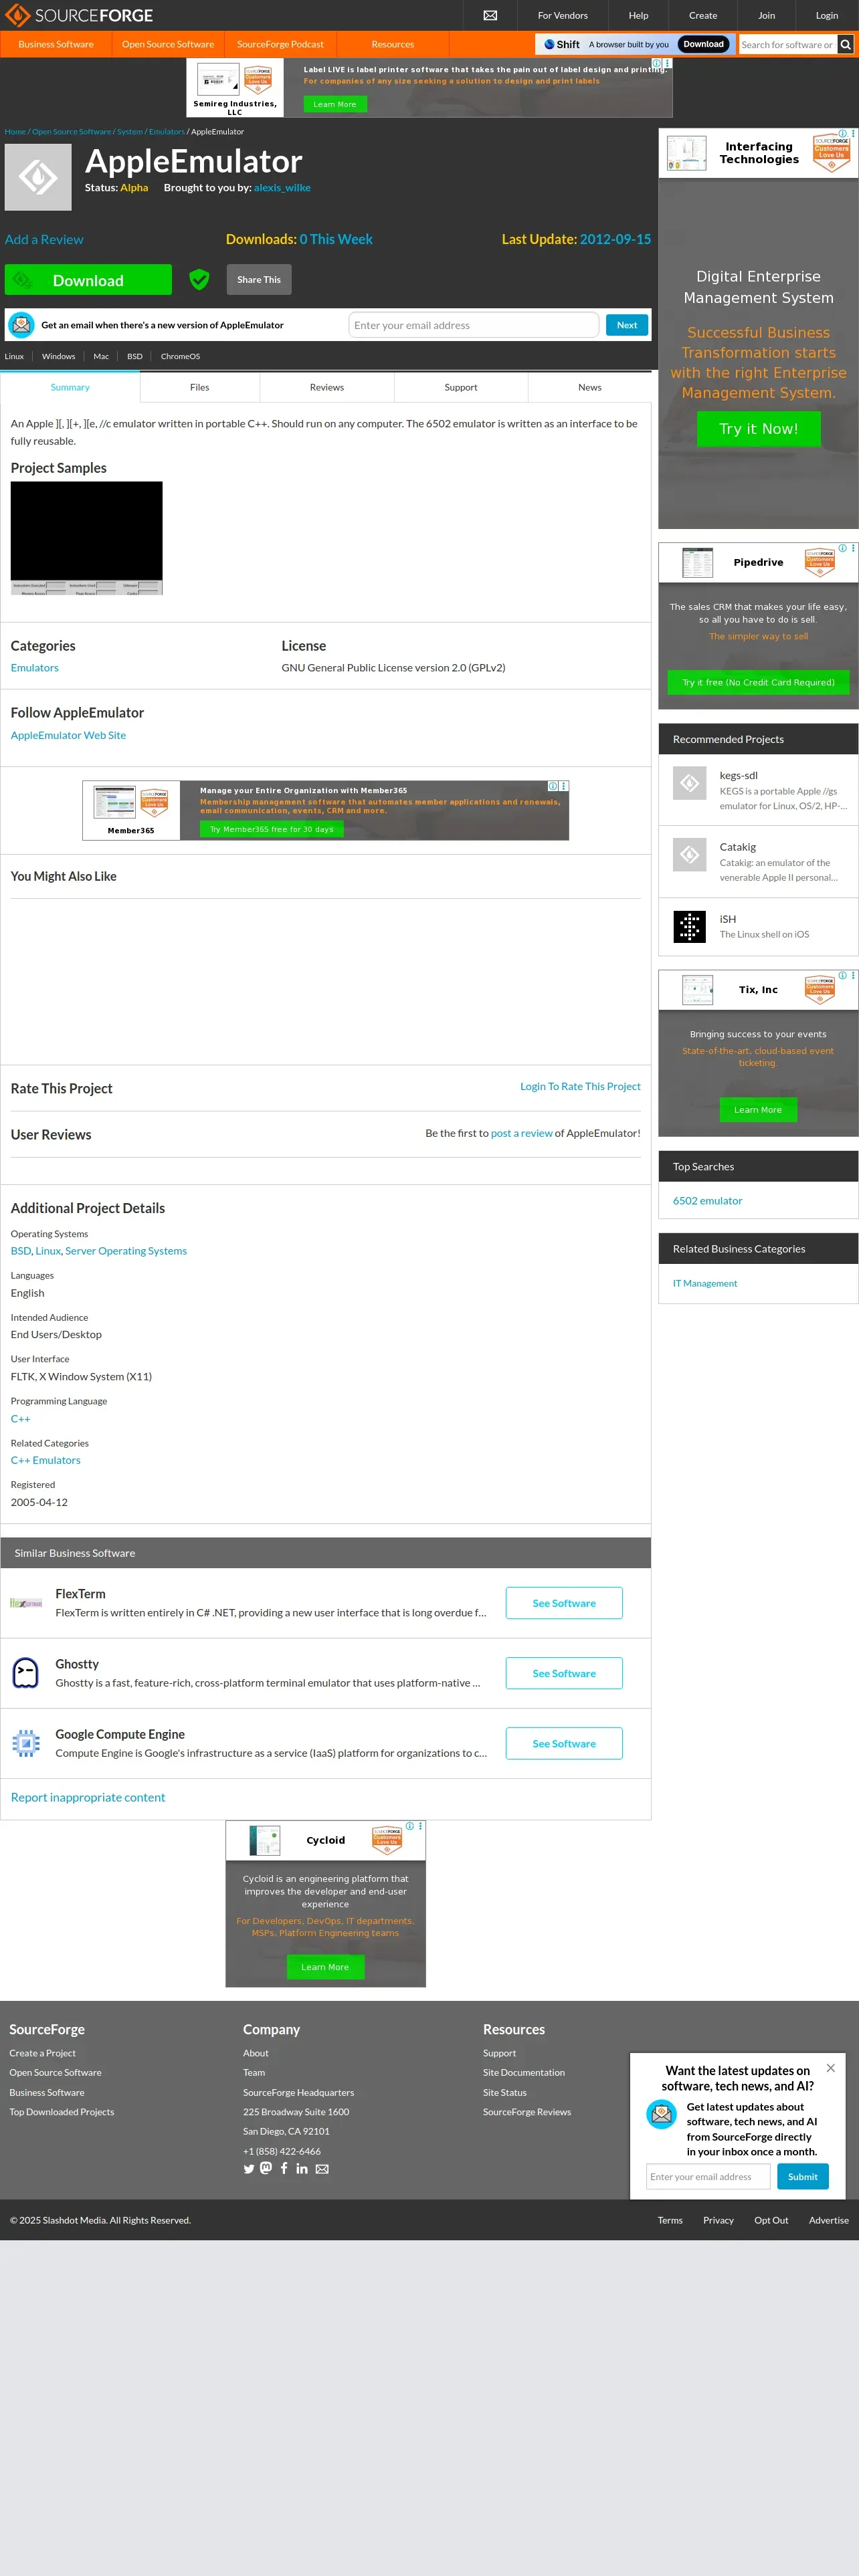859x2576 pixels.
Task: Click the AppleEmulator project logo icon
Action: [38, 178]
